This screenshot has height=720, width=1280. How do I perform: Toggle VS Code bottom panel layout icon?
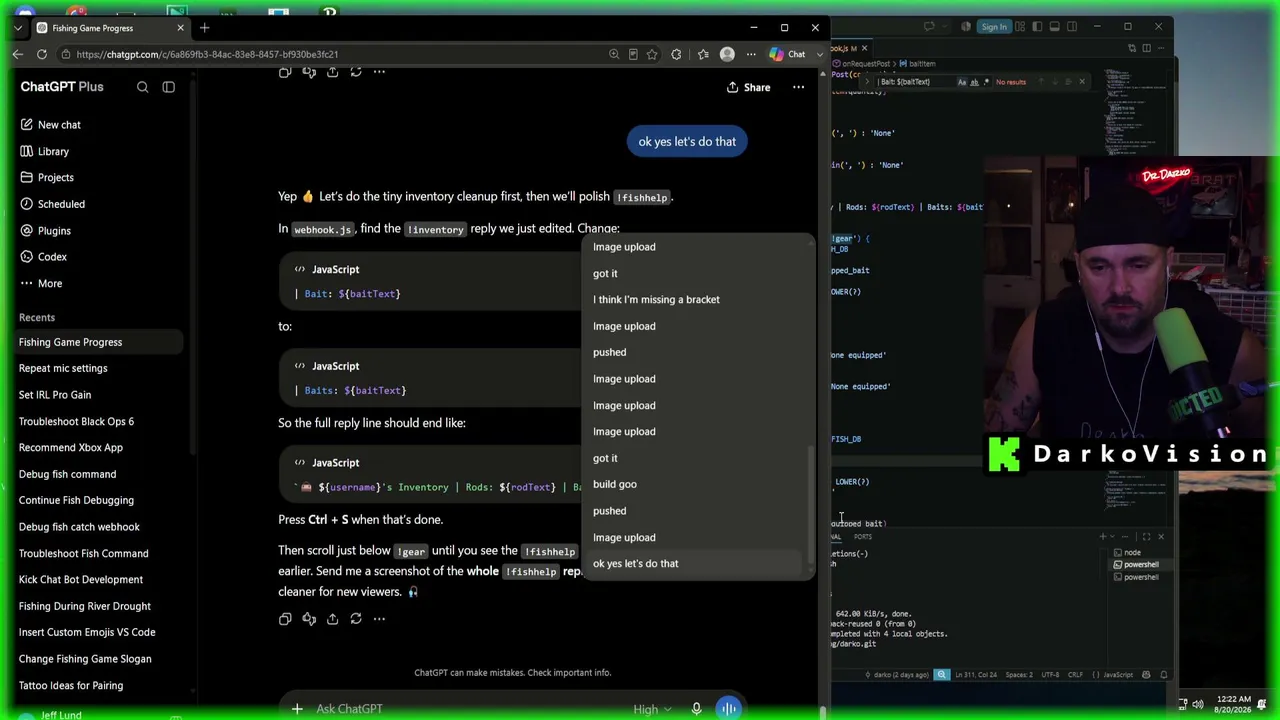(1055, 27)
